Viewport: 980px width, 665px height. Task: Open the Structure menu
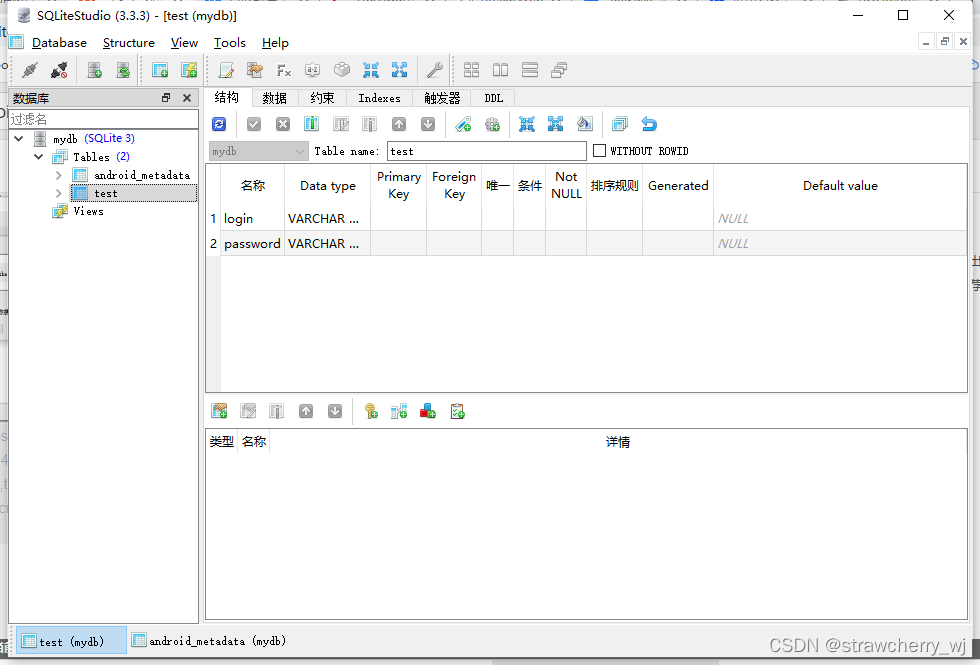coord(129,42)
